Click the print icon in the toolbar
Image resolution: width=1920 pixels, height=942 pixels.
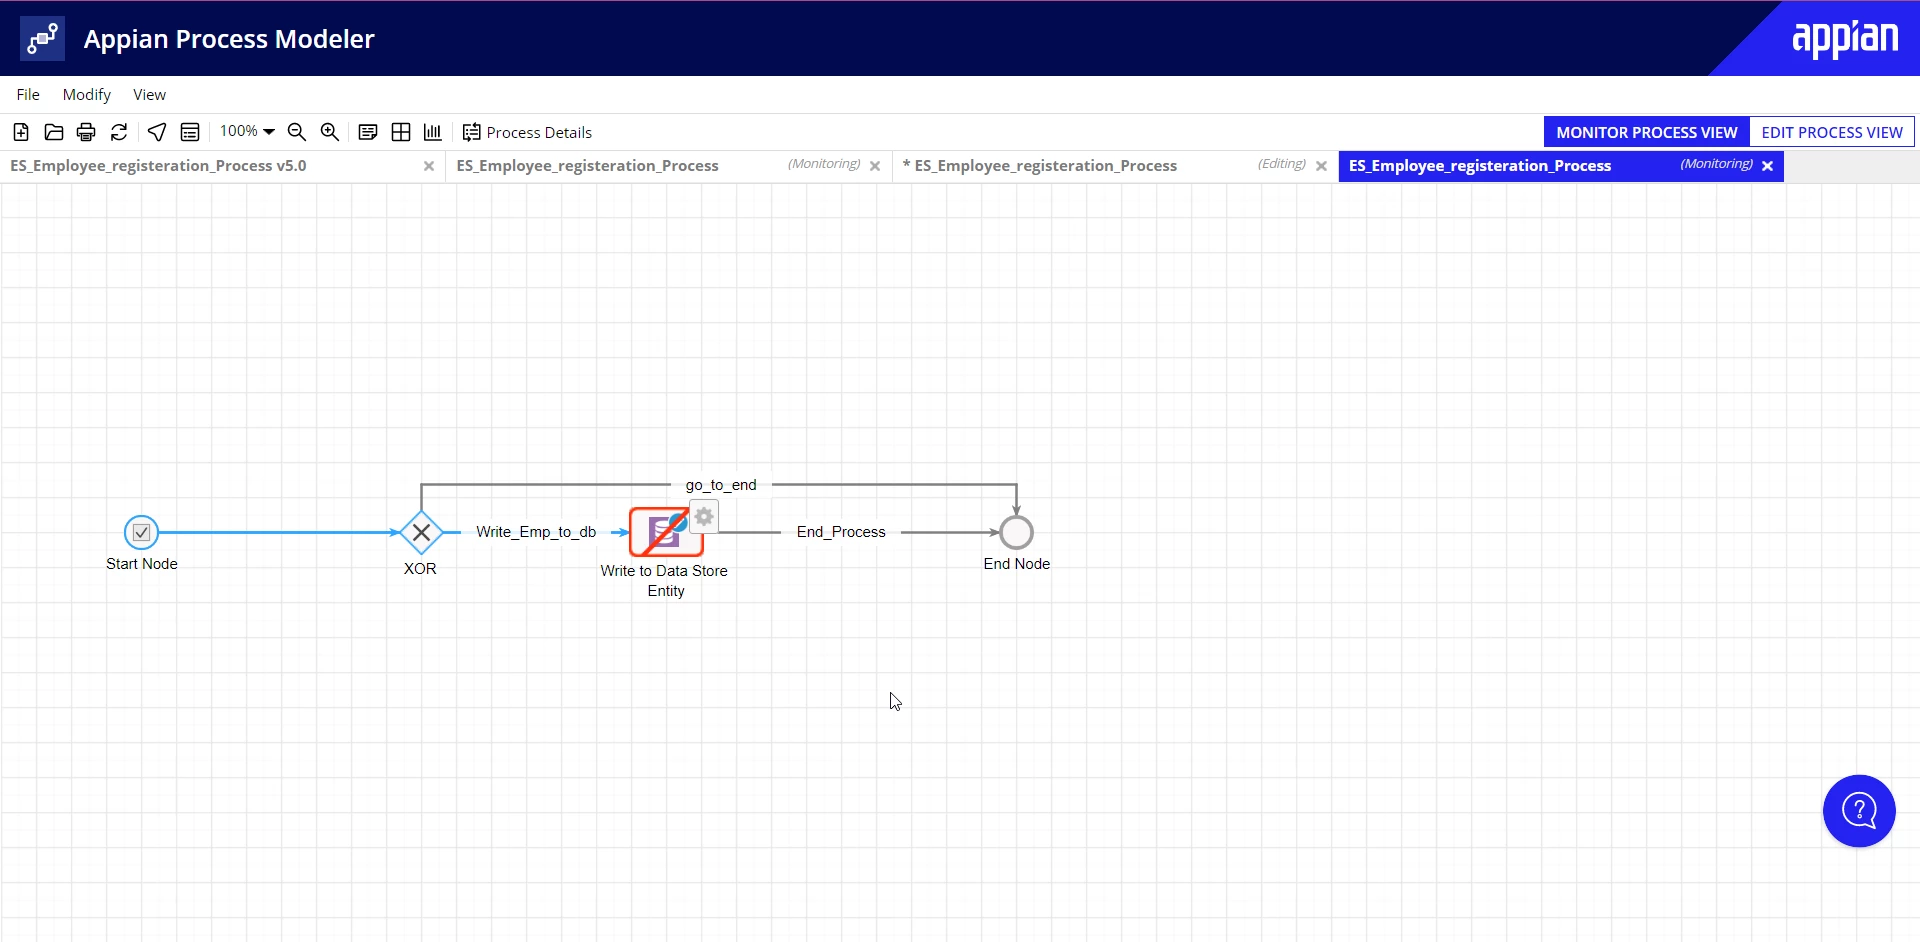[x=86, y=132]
